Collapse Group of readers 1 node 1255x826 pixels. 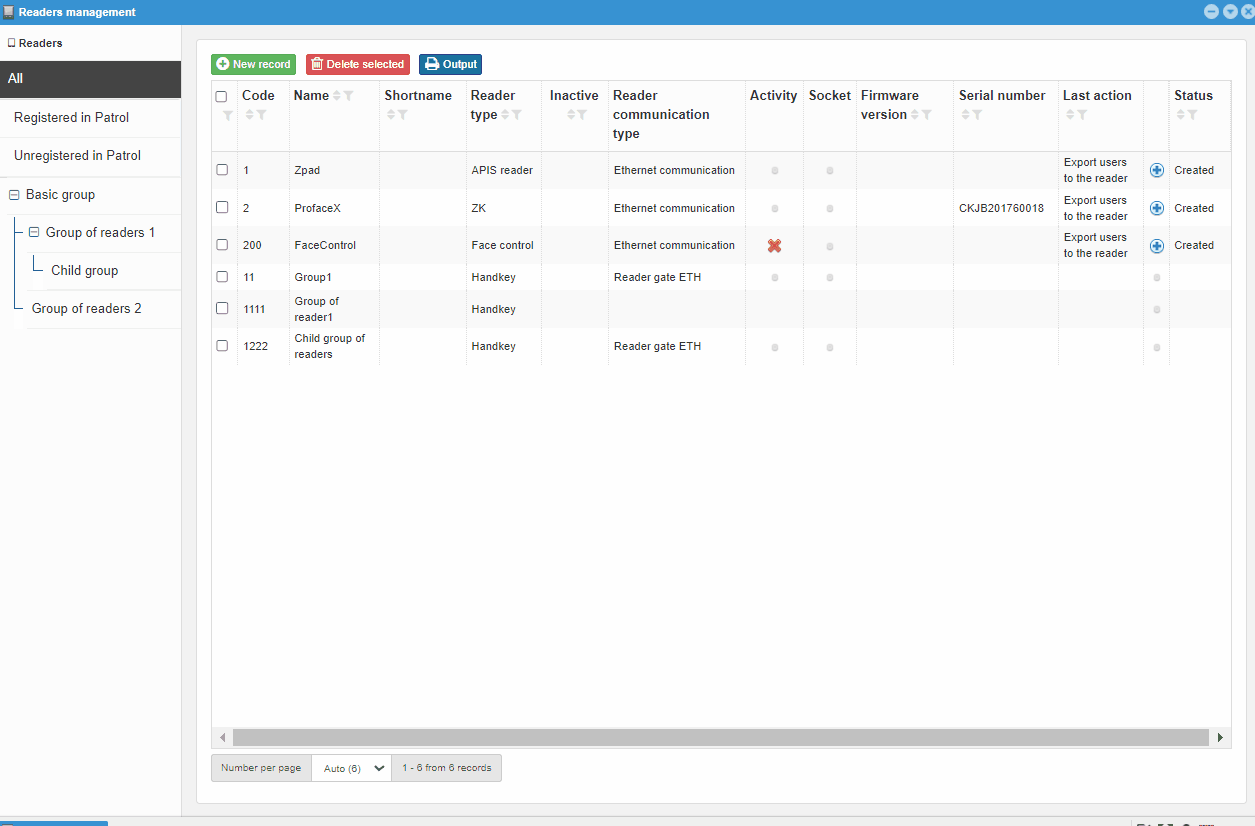point(34,233)
